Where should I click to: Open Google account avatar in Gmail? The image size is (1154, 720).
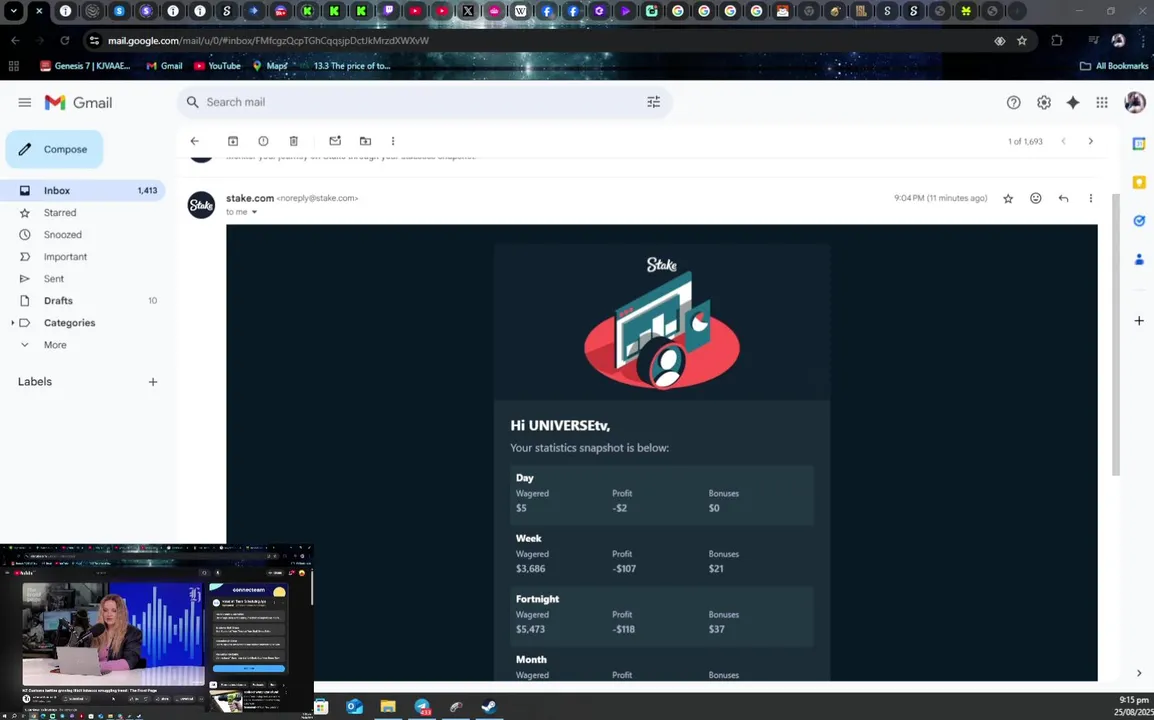click(x=1135, y=102)
